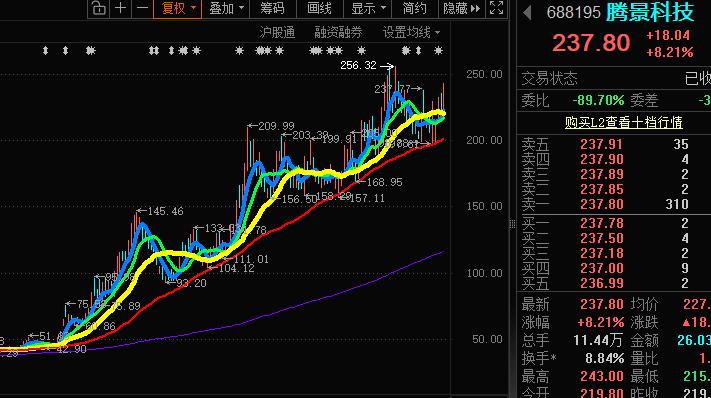Click the 买四 price 237.00

(601, 268)
